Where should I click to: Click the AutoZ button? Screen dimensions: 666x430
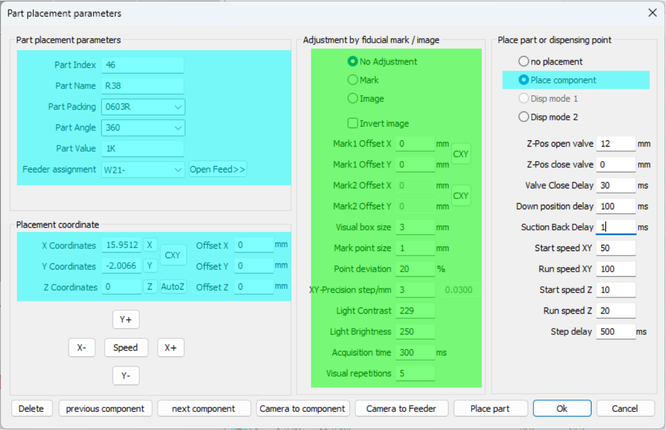(x=172, y=286)
